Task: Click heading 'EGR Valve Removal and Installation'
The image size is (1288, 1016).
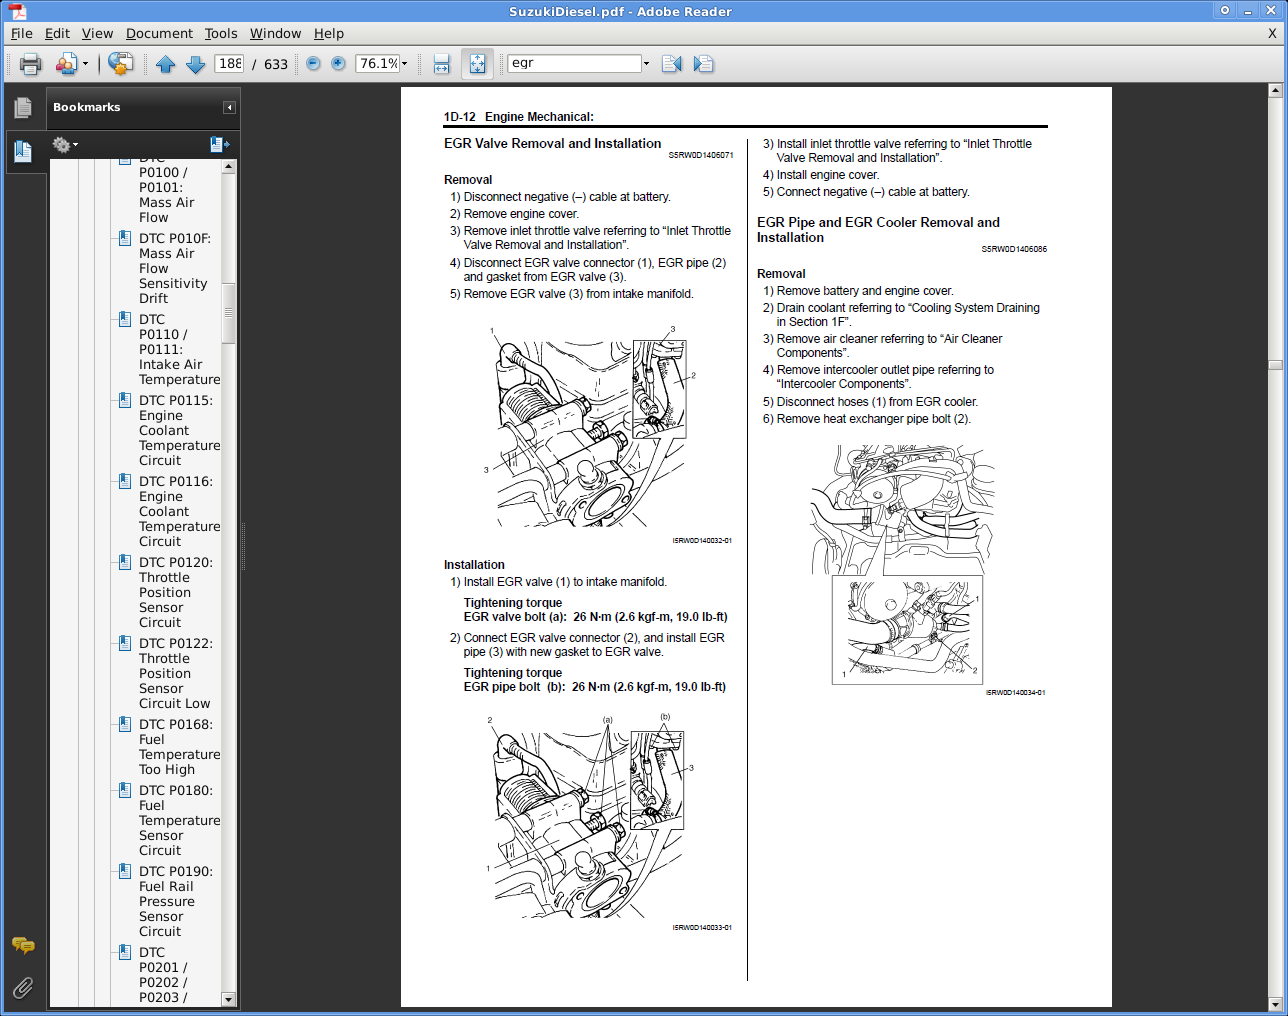Action: pos(552,143)
